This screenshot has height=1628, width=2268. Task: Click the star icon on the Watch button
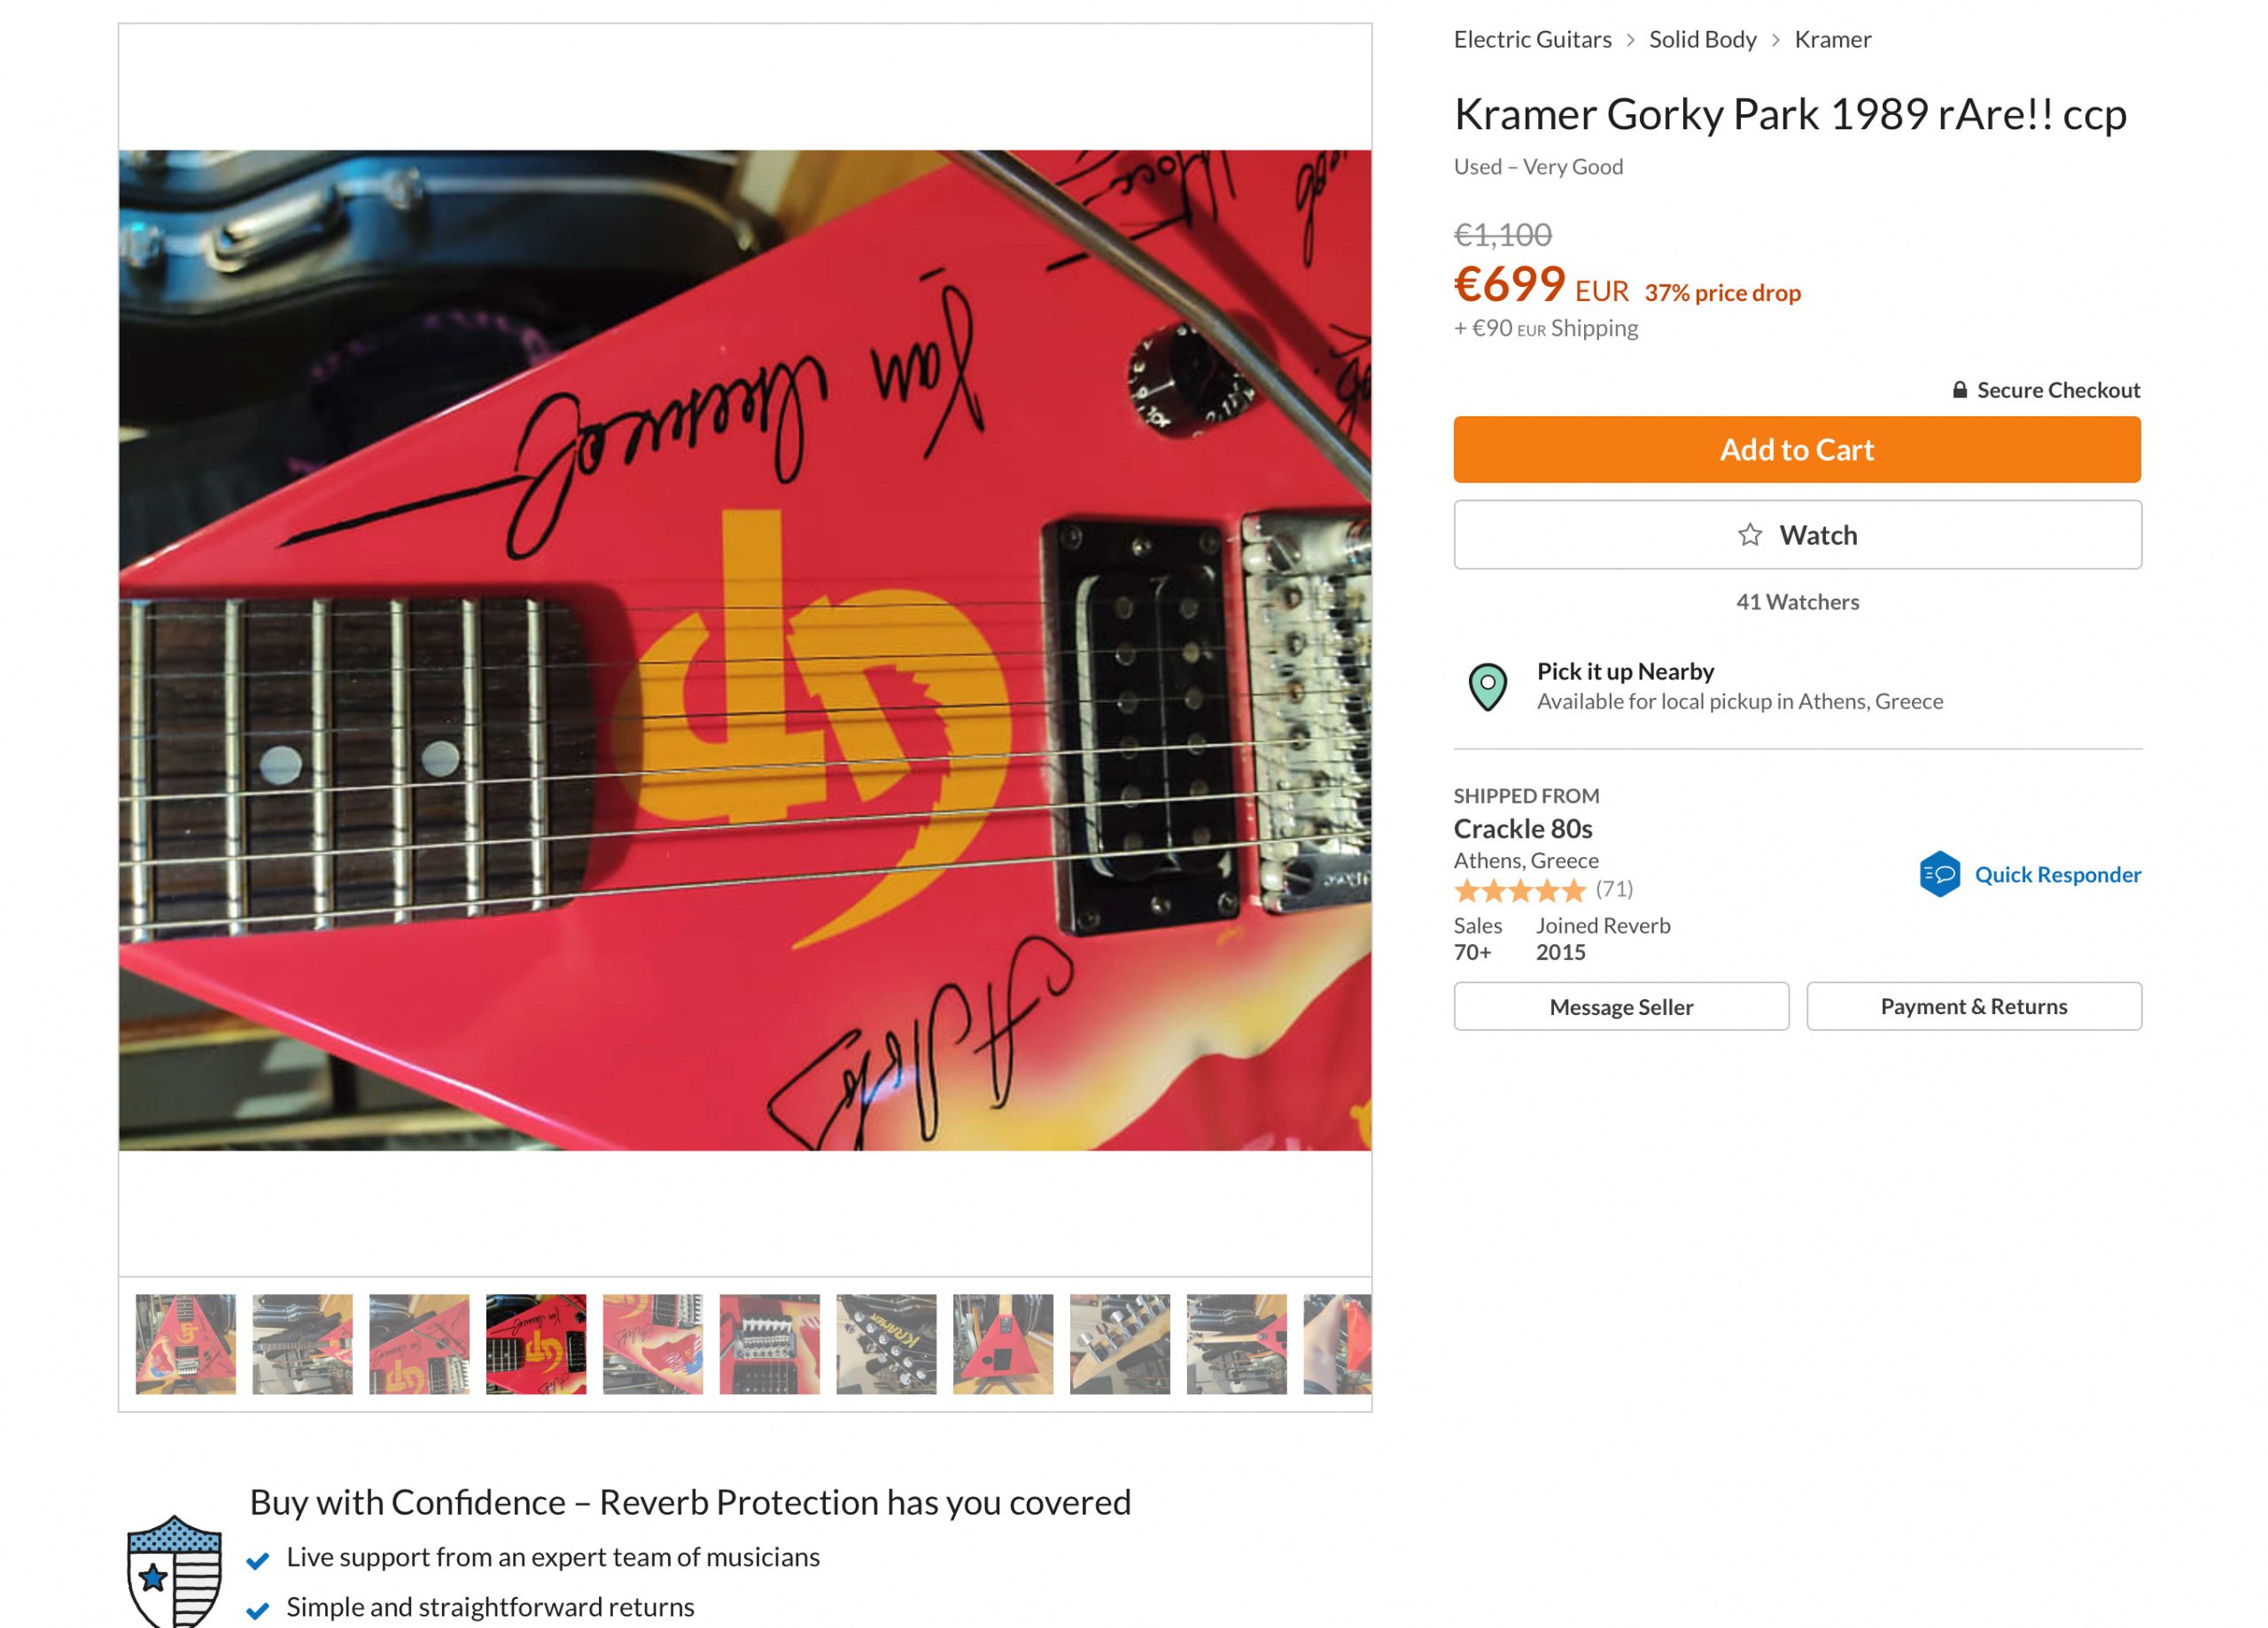tap(1749, 535)
